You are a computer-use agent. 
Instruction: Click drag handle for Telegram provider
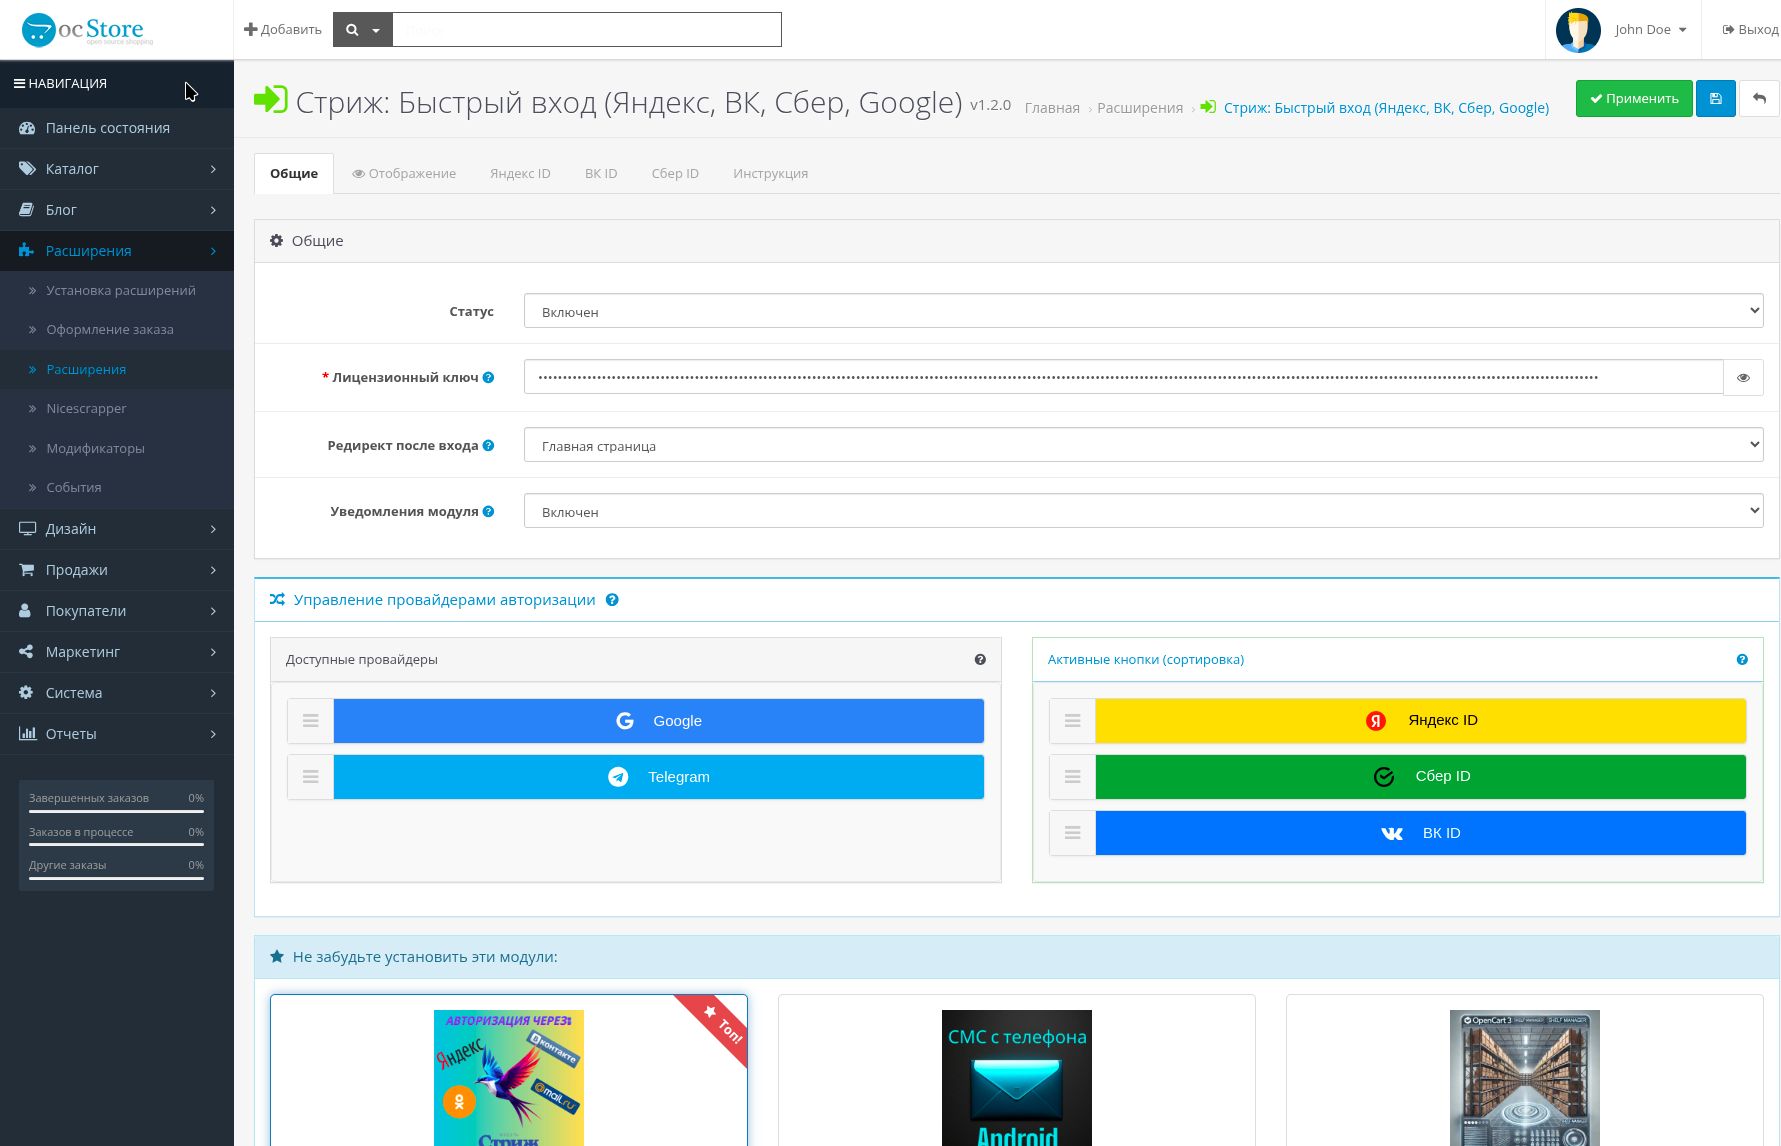point(311,777)
